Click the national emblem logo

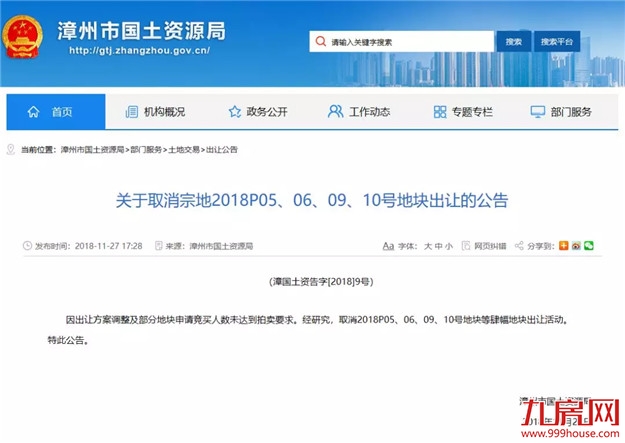point(22,37)
